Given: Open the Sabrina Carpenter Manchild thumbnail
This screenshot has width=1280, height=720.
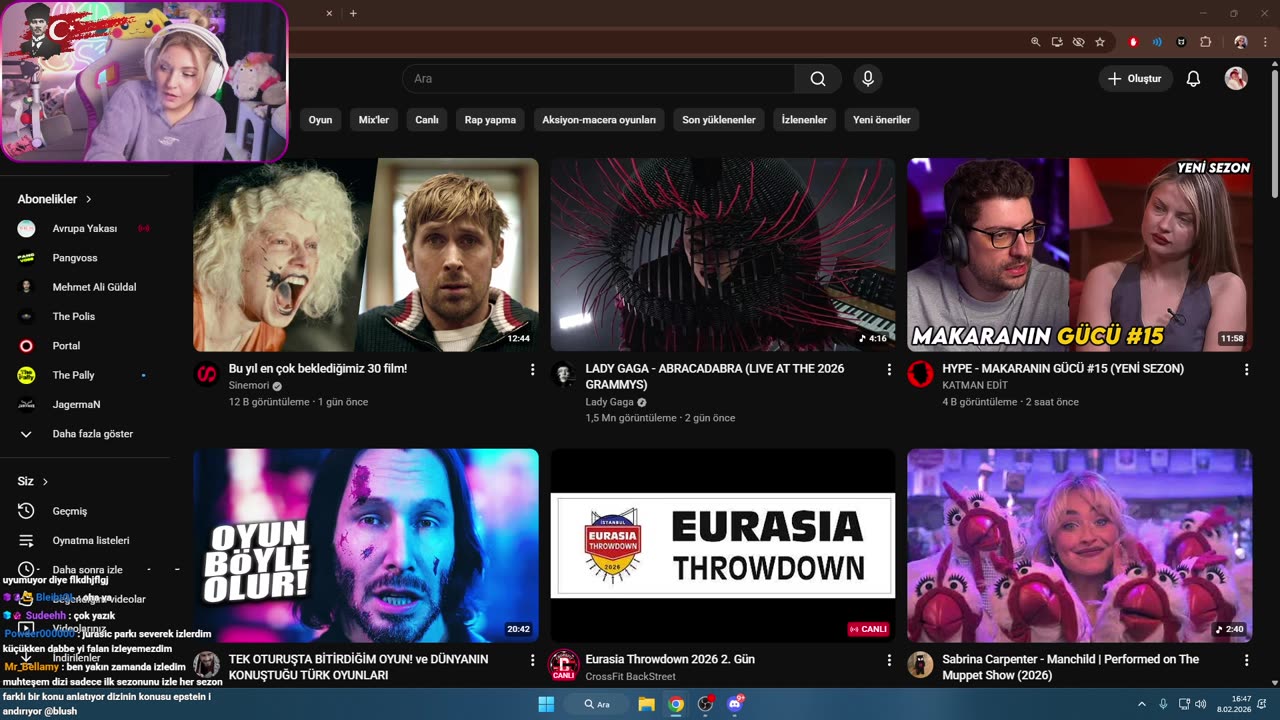Looking at the screenshot, I should [x=1080, y=545].
